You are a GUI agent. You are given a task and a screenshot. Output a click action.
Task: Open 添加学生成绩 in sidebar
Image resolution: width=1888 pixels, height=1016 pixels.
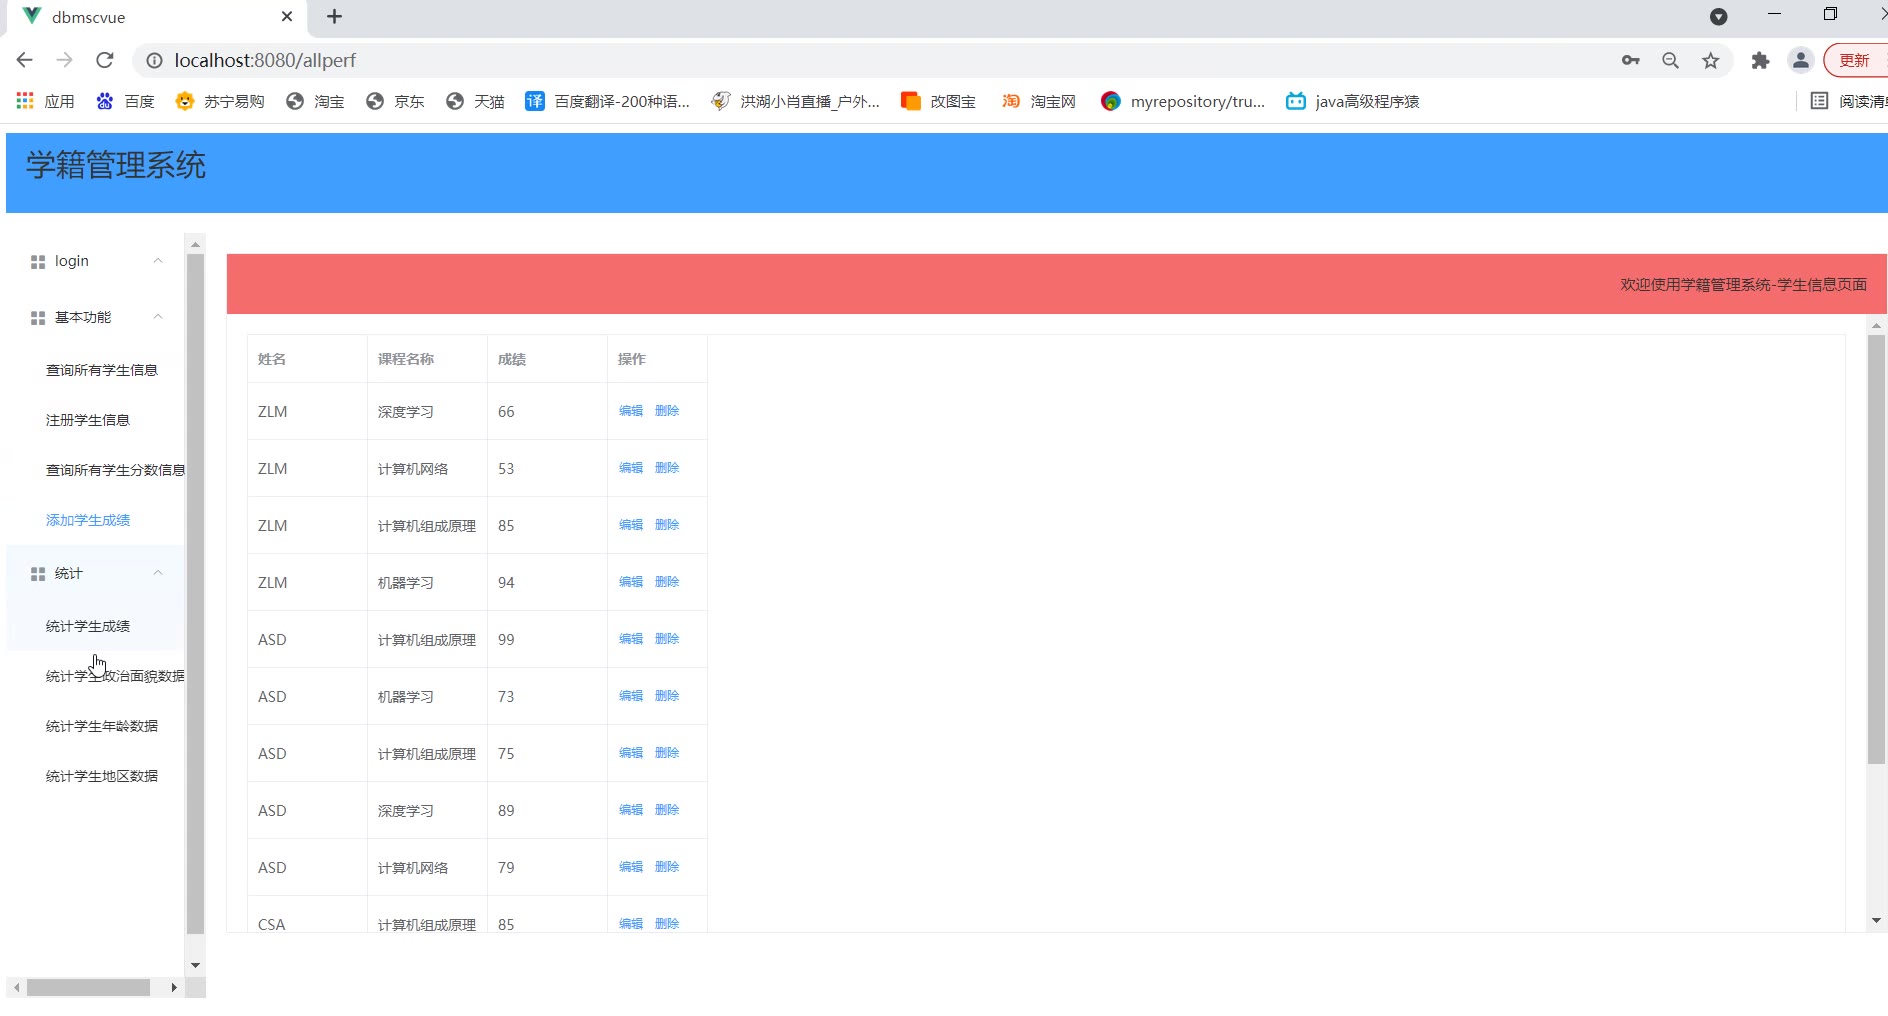pyautogui.click(x=88, y=520)
